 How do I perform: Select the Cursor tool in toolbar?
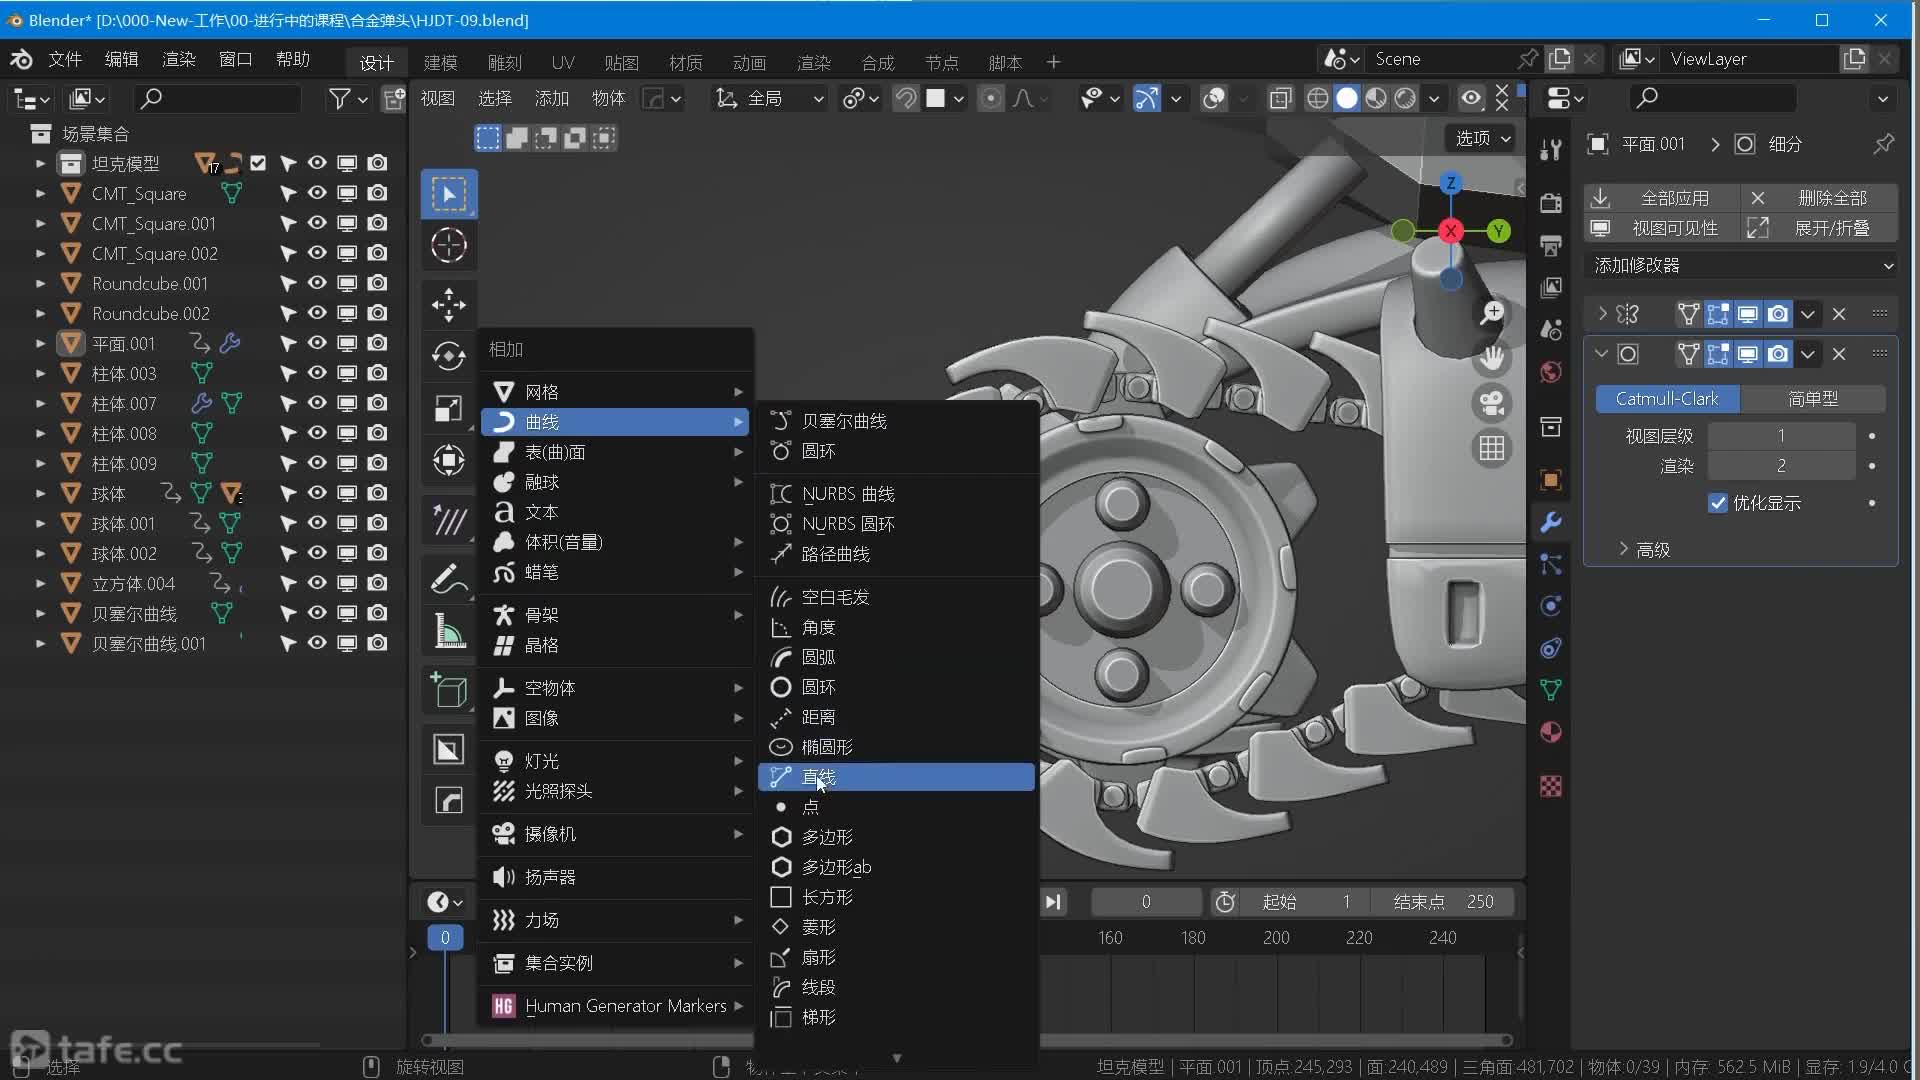point(448,246)
